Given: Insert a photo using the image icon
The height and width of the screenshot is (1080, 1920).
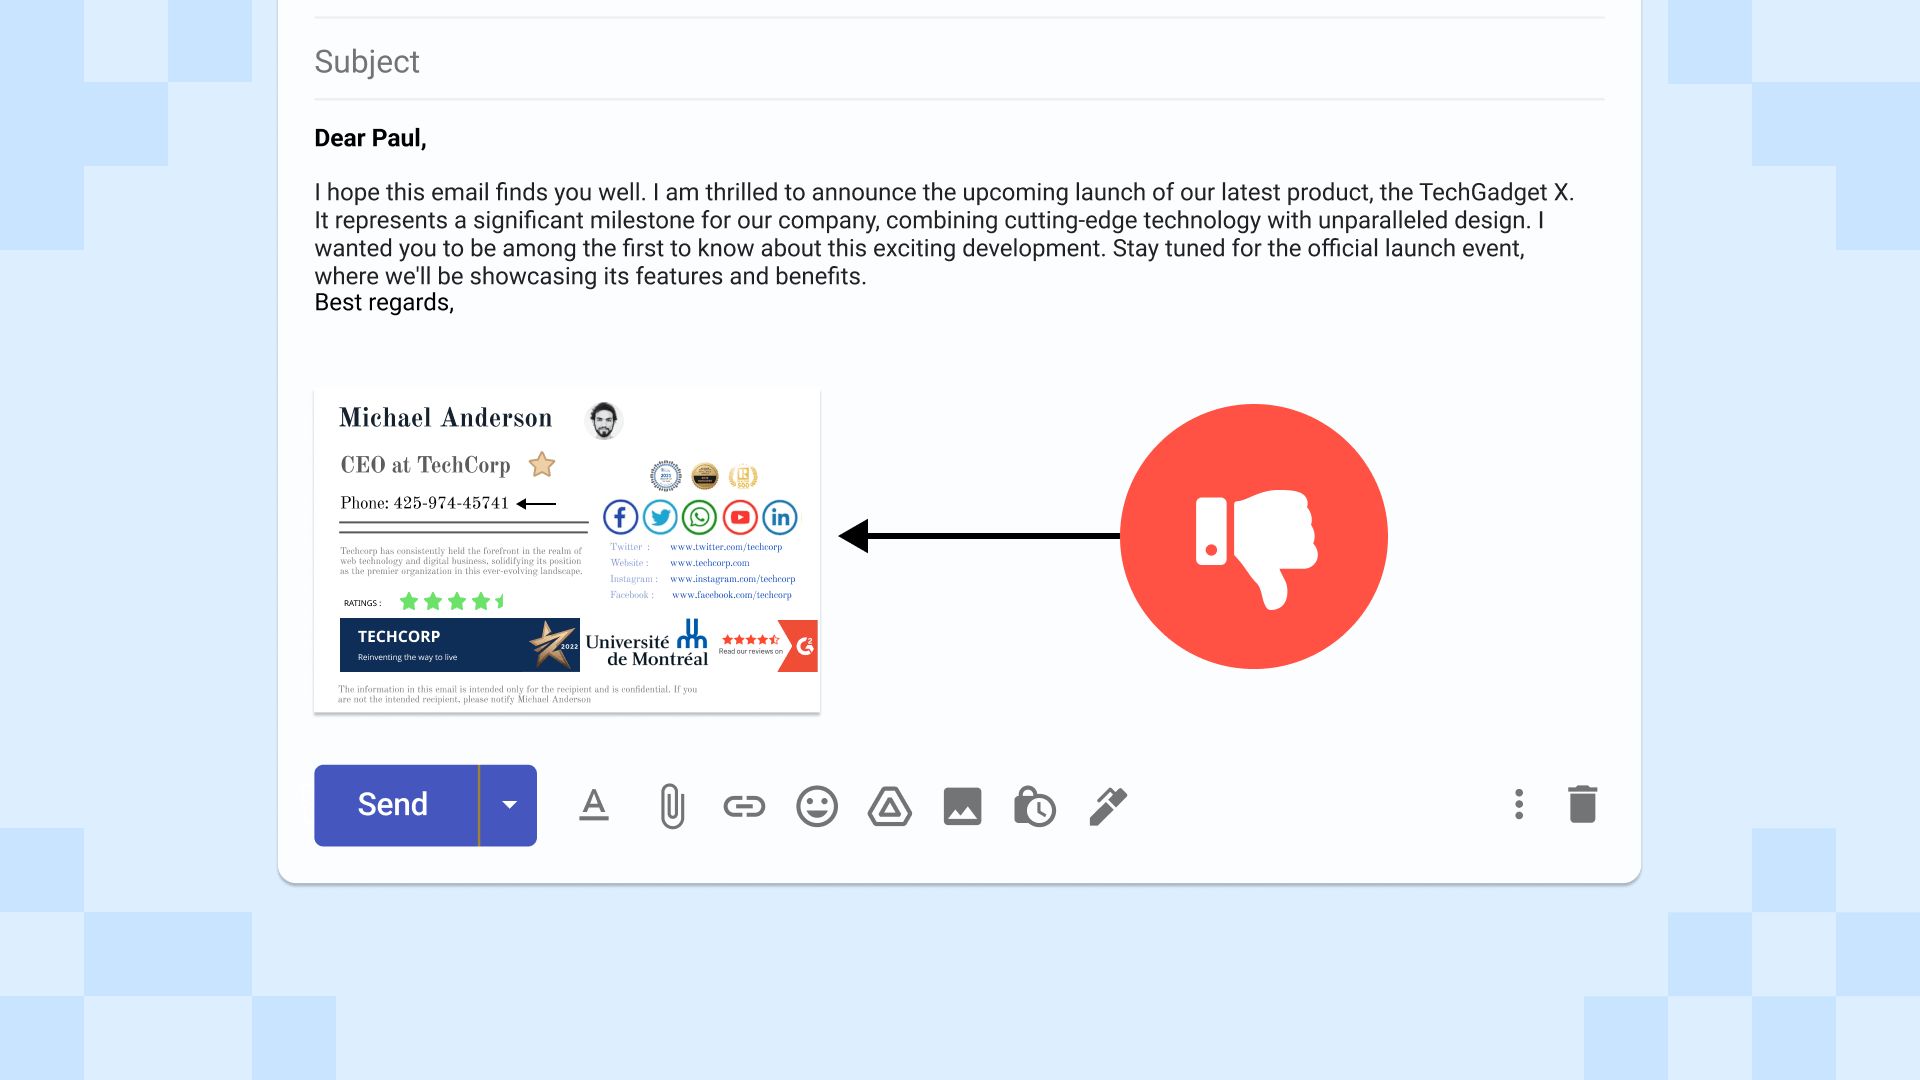Looking at the screenshot, I should (x=962, y=806).
